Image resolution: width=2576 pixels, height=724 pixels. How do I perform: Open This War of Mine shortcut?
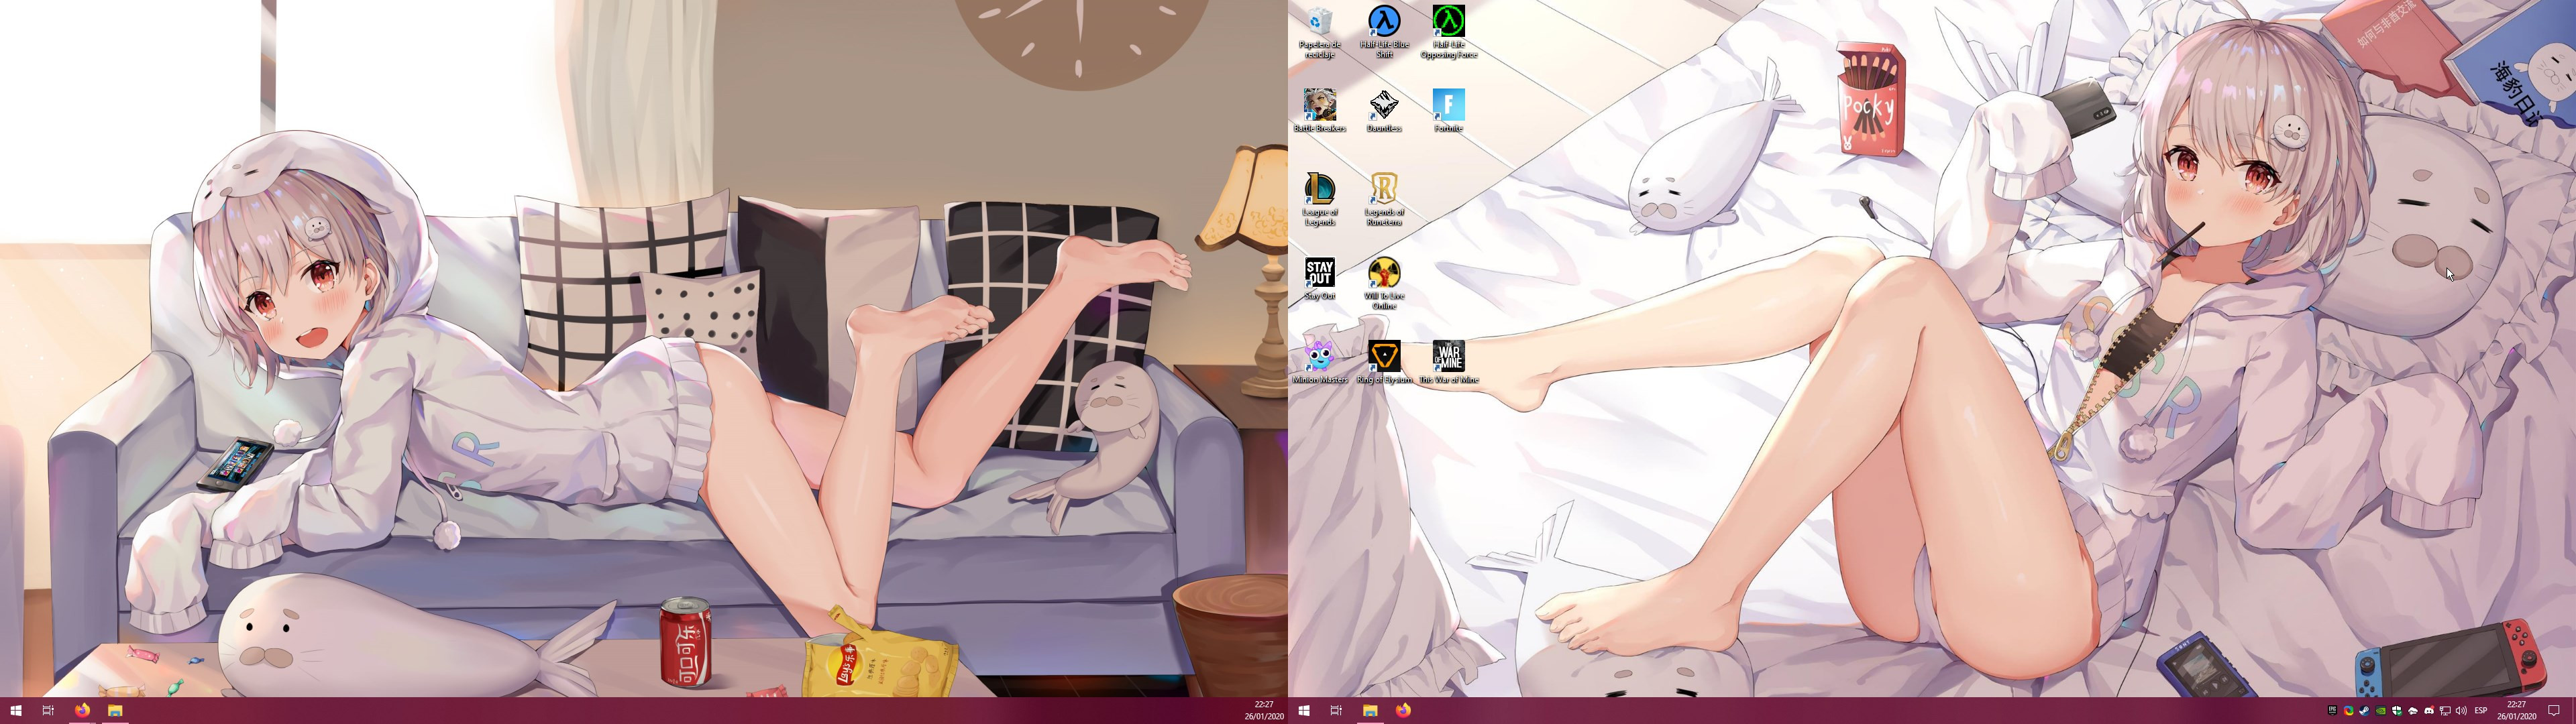tap(1448, 358)
